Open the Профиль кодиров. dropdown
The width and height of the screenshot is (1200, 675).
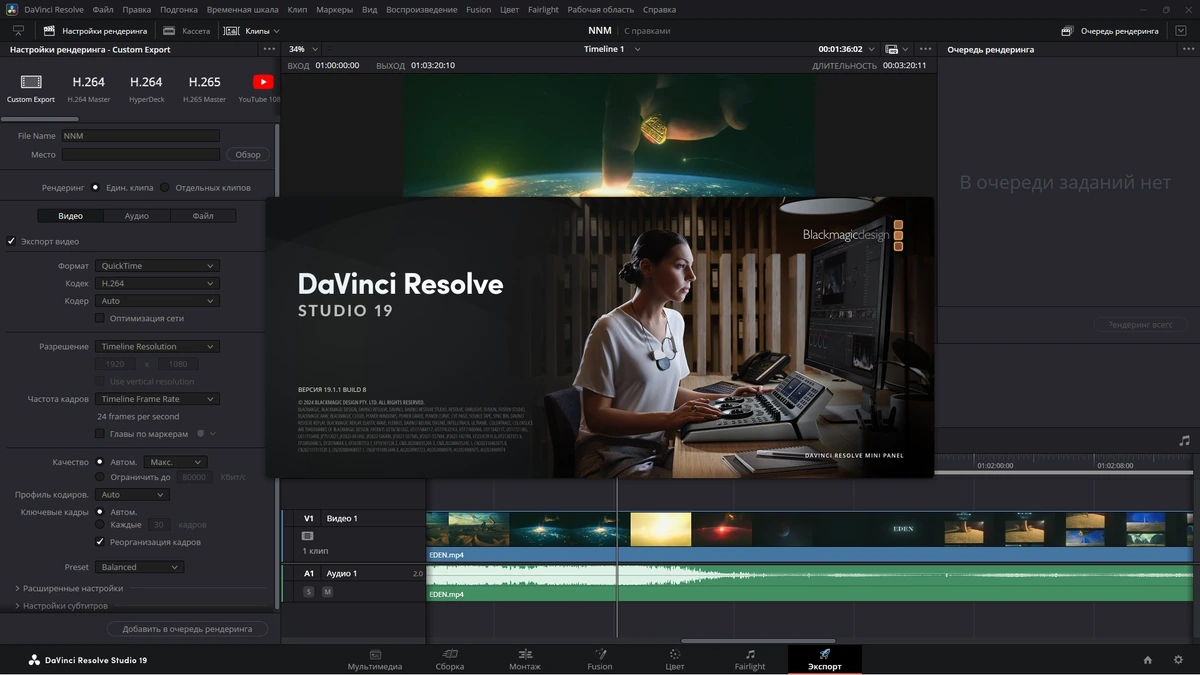tap(132, 494)
